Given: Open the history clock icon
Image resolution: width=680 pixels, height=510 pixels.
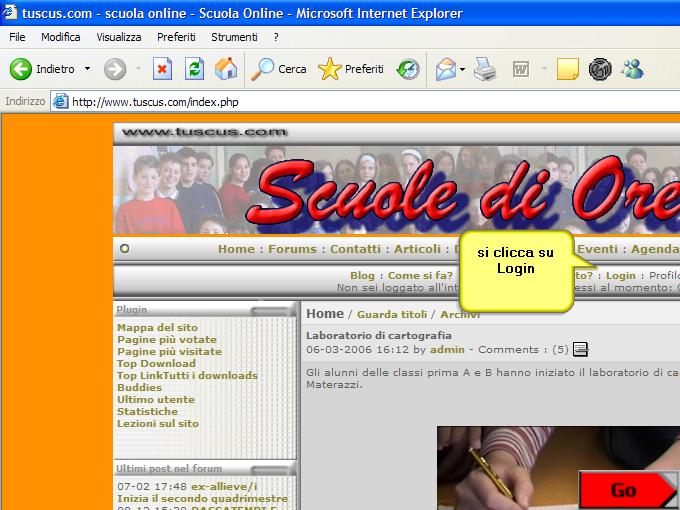Looking at the screenshot, I should [x=408, y=69].
